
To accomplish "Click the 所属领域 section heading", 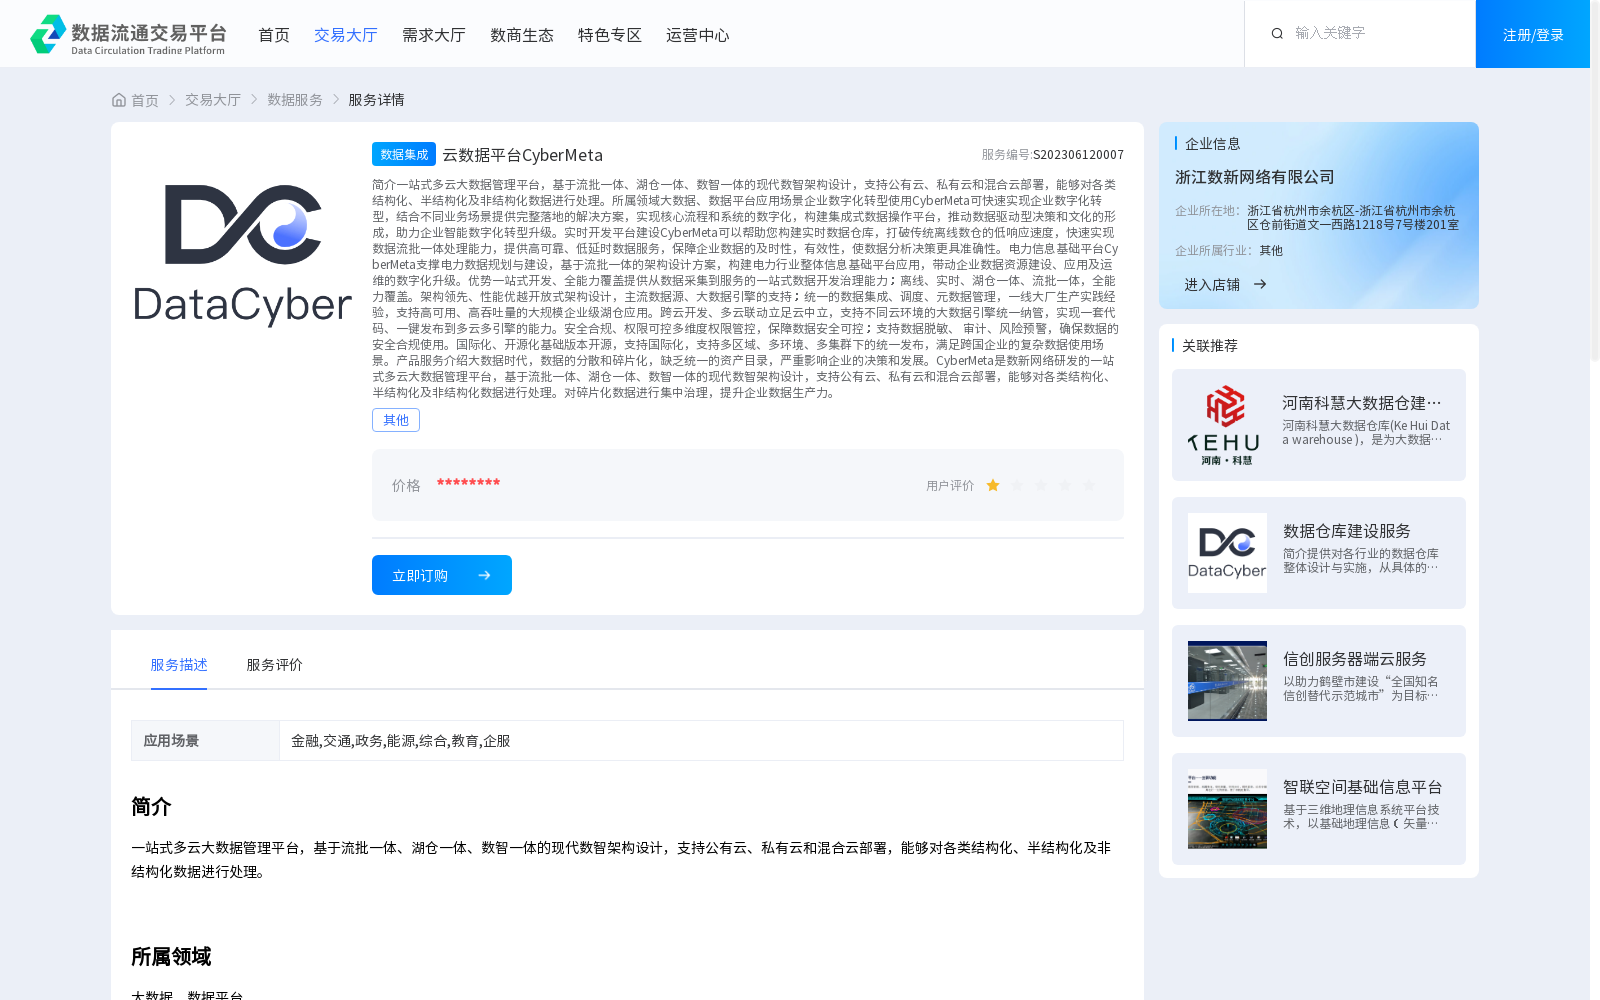I will (171, 957).
